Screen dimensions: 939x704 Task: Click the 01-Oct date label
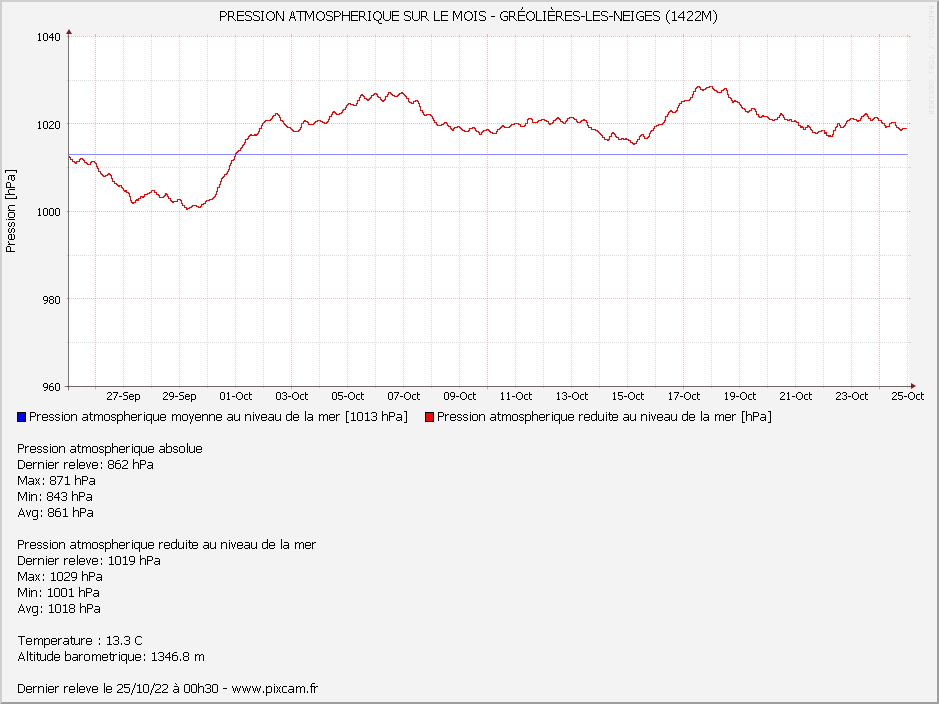tap(236, 396)
